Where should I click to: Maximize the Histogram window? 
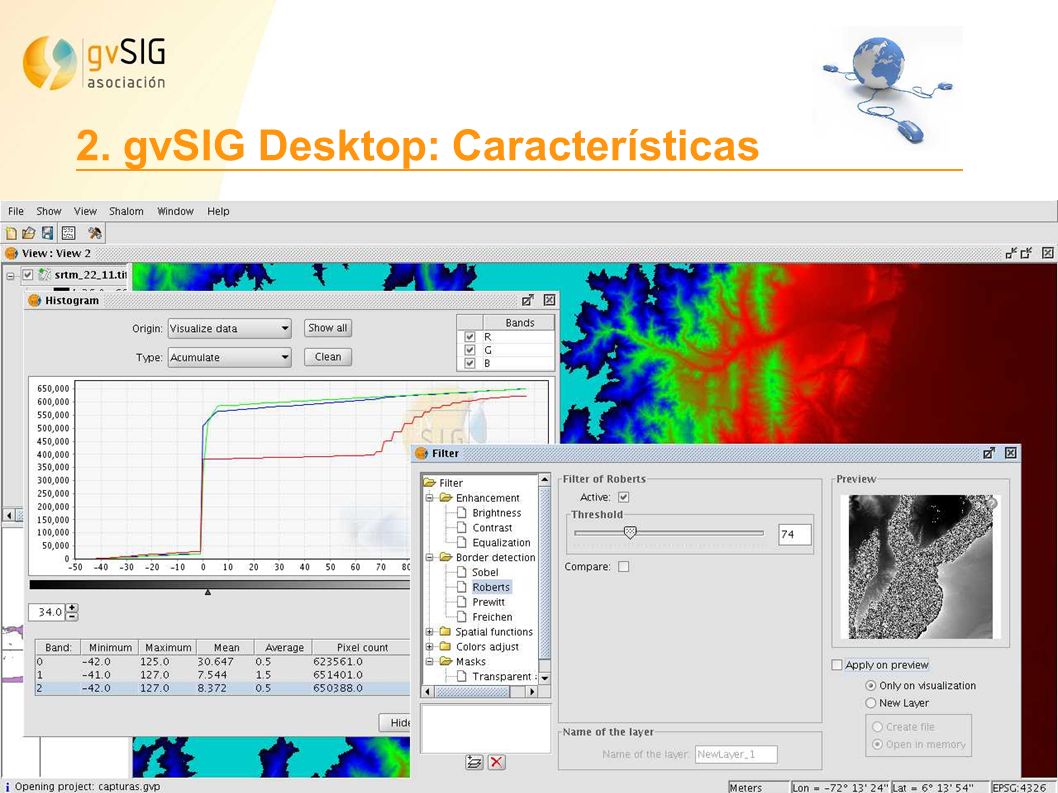pos(528,300)
